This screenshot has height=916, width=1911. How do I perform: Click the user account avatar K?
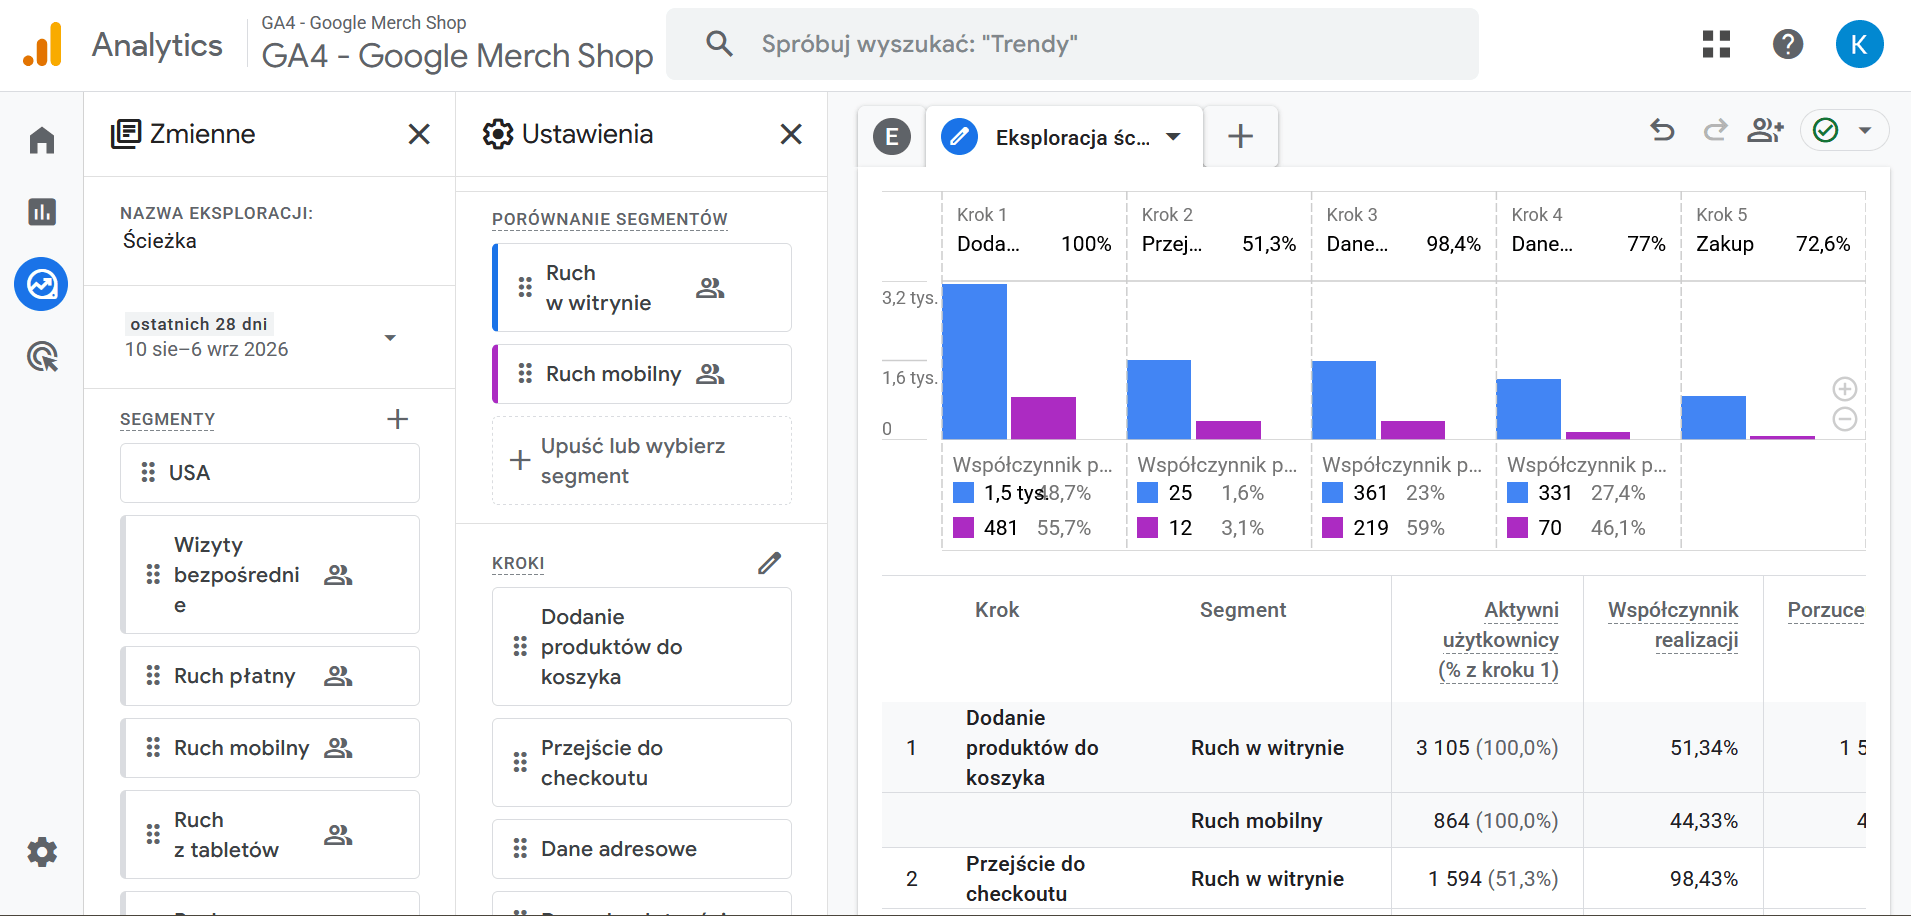1859,44
